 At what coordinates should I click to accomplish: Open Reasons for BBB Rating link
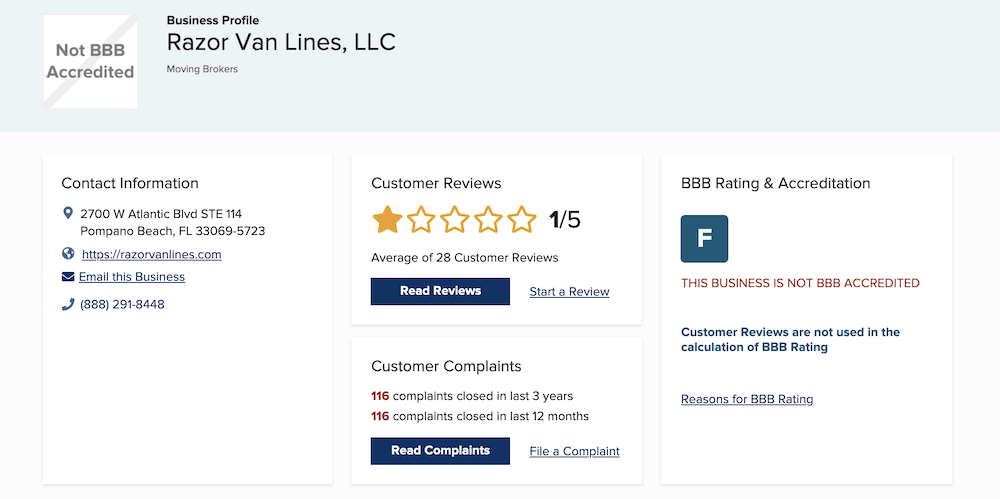pos(746,399)
